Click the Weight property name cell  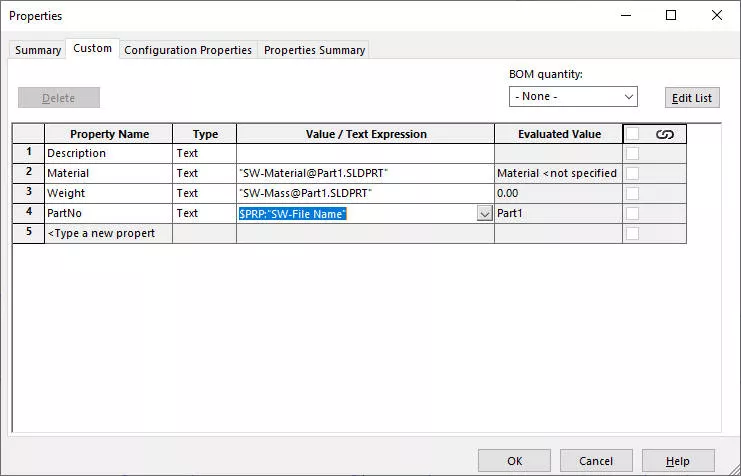tap(108, 193)
